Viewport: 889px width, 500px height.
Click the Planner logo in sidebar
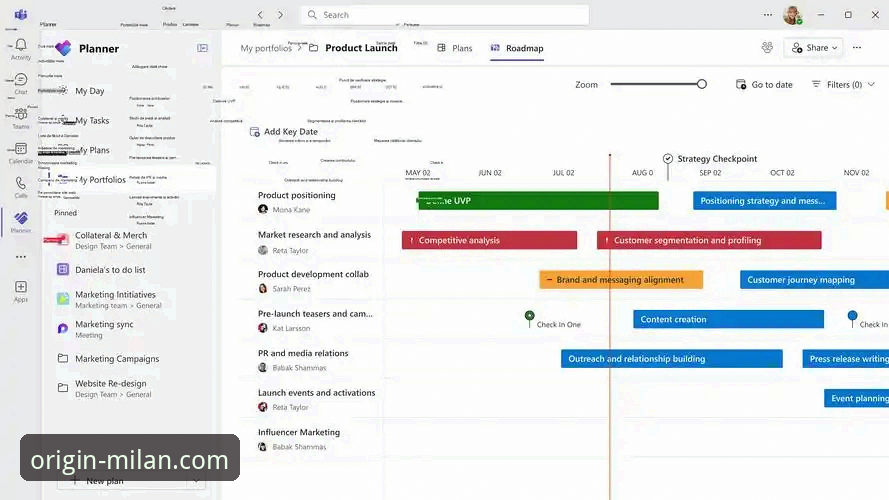pyautogui.click(x=64, y=48)
